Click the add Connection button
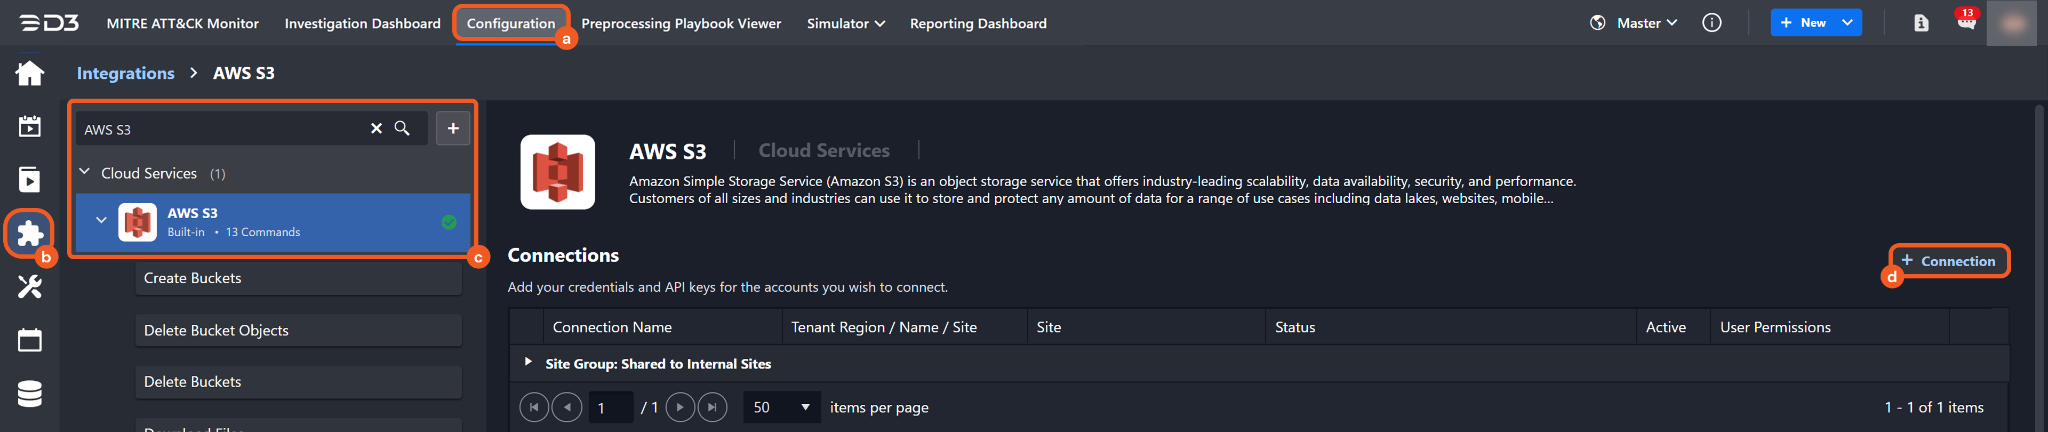This screenshot has width=2048, height=432. [1948, 261]
